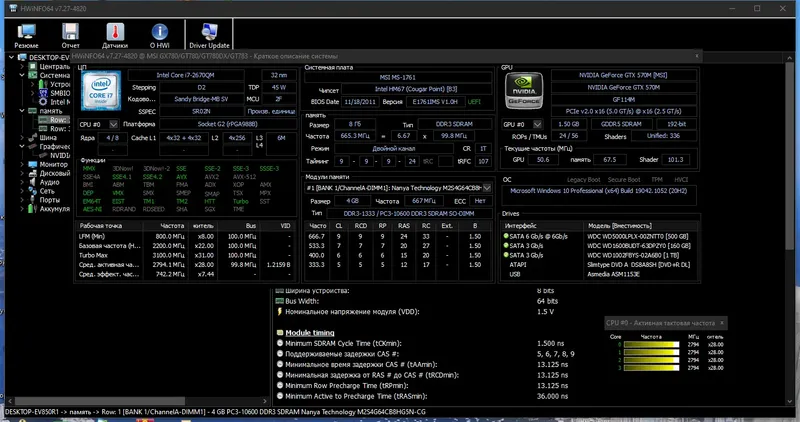Click the Asmedia ASM1153E USB drive entry

click(x=613, y=274)
